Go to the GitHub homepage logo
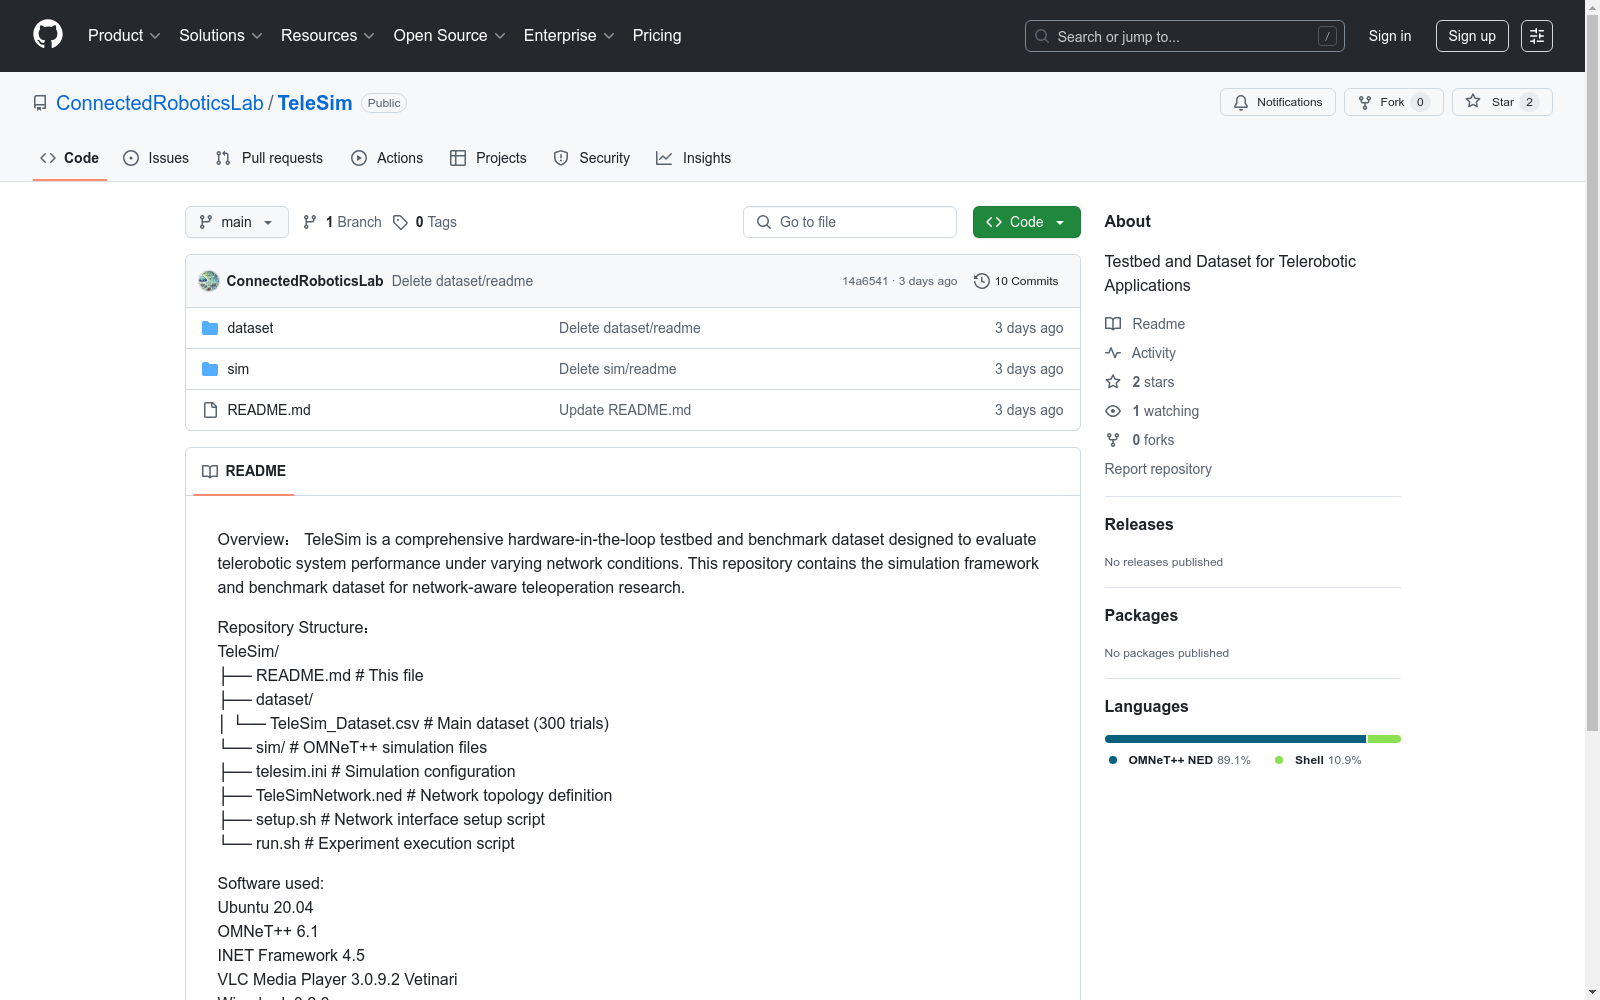This screenshot has width=1600, height=1000. click(48, 35)
